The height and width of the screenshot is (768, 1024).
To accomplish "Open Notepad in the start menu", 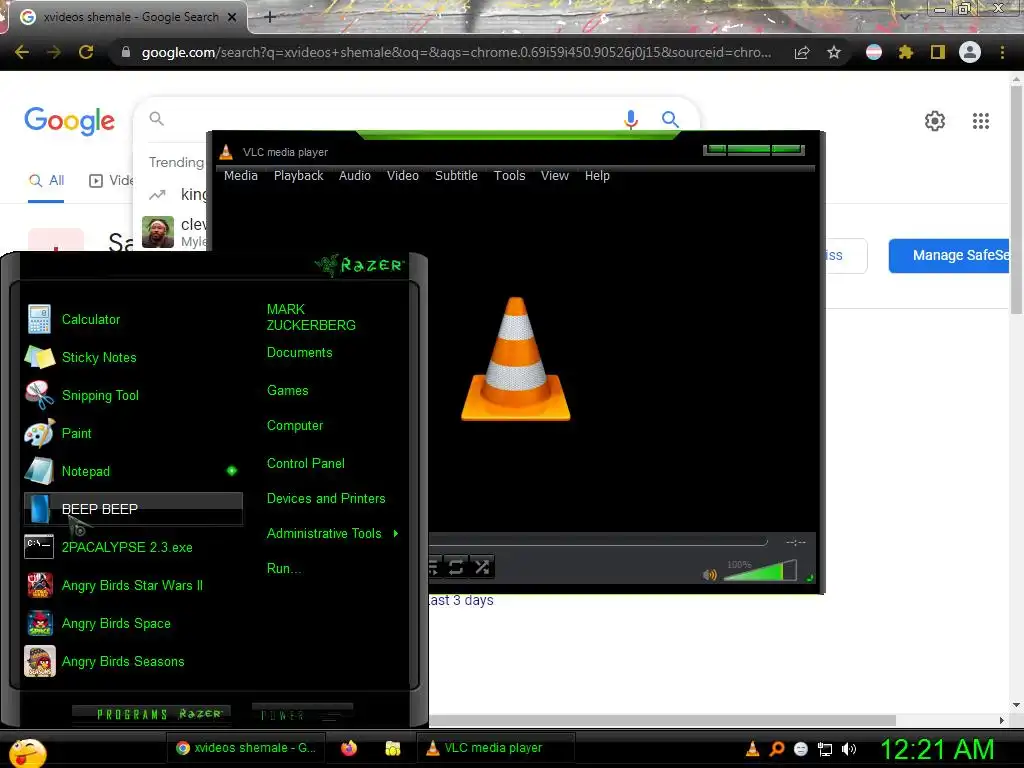I will (133, 471).
